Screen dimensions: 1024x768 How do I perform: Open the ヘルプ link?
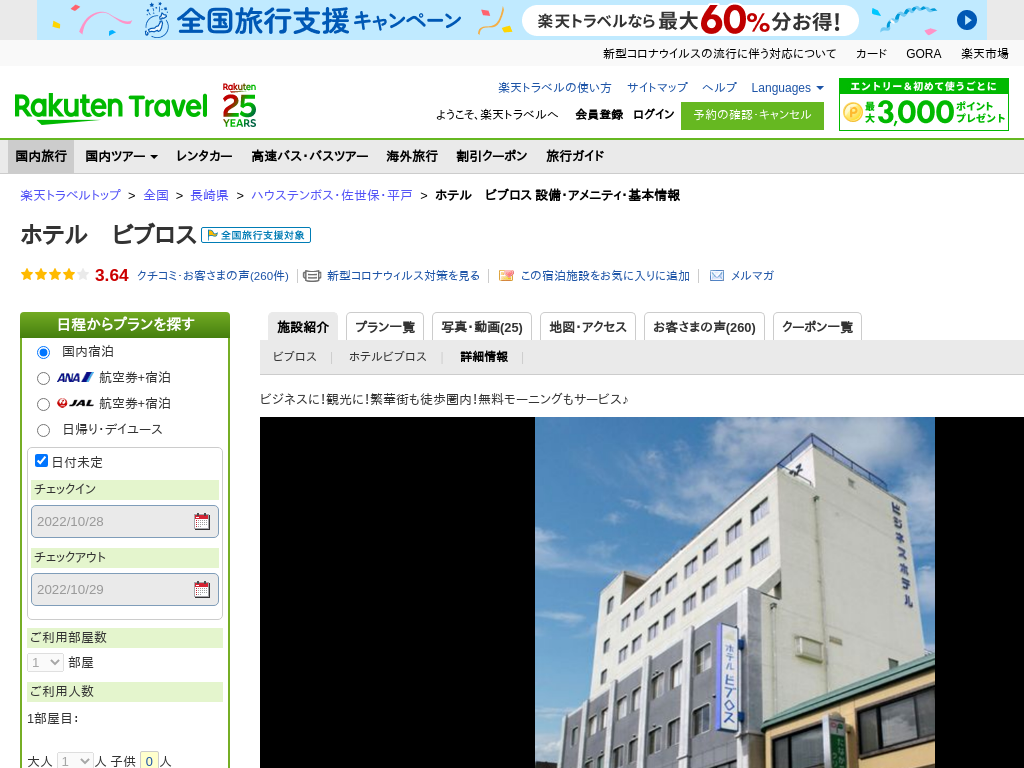(x=719, y=88)
